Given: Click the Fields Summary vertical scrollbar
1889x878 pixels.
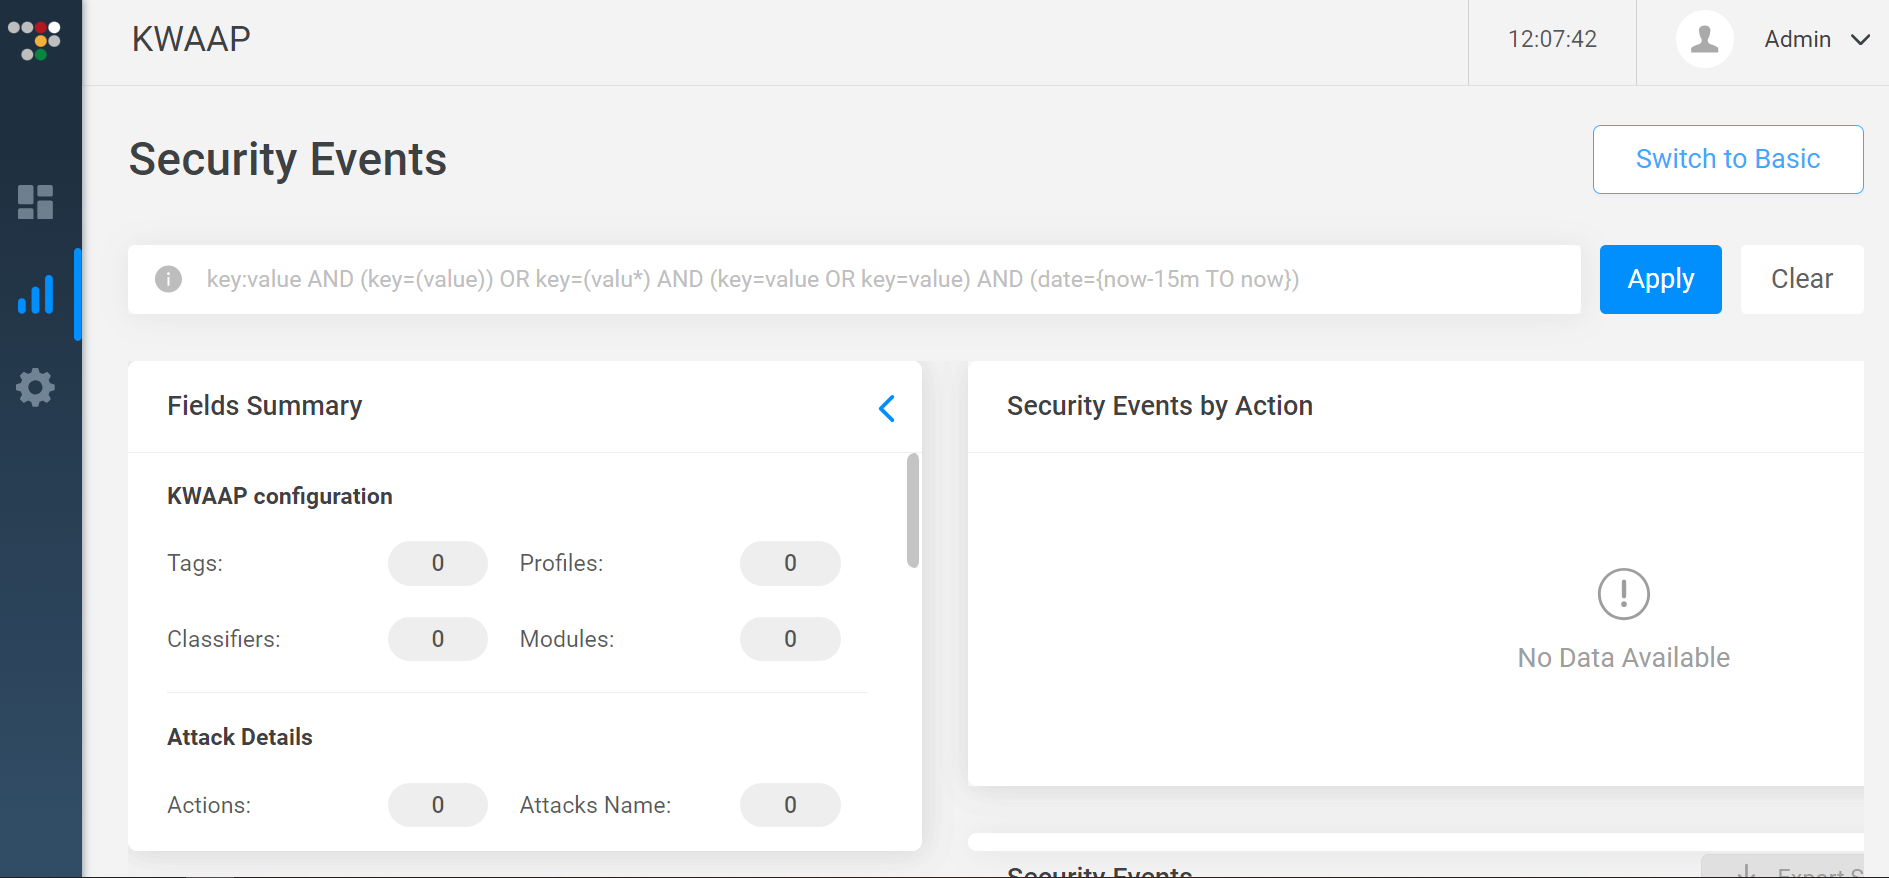Looking at the screenshot, I should [x=912, y=510].
